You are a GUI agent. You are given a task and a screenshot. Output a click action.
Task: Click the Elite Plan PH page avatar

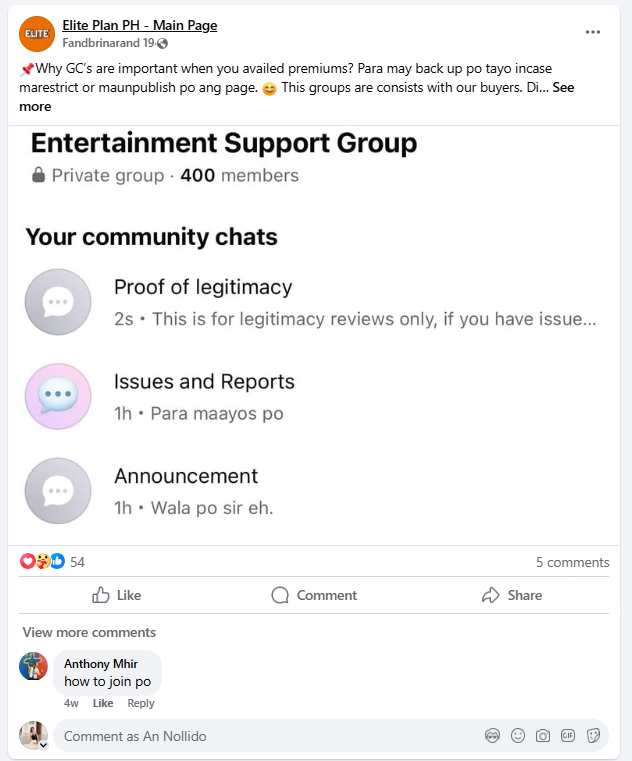37,34
